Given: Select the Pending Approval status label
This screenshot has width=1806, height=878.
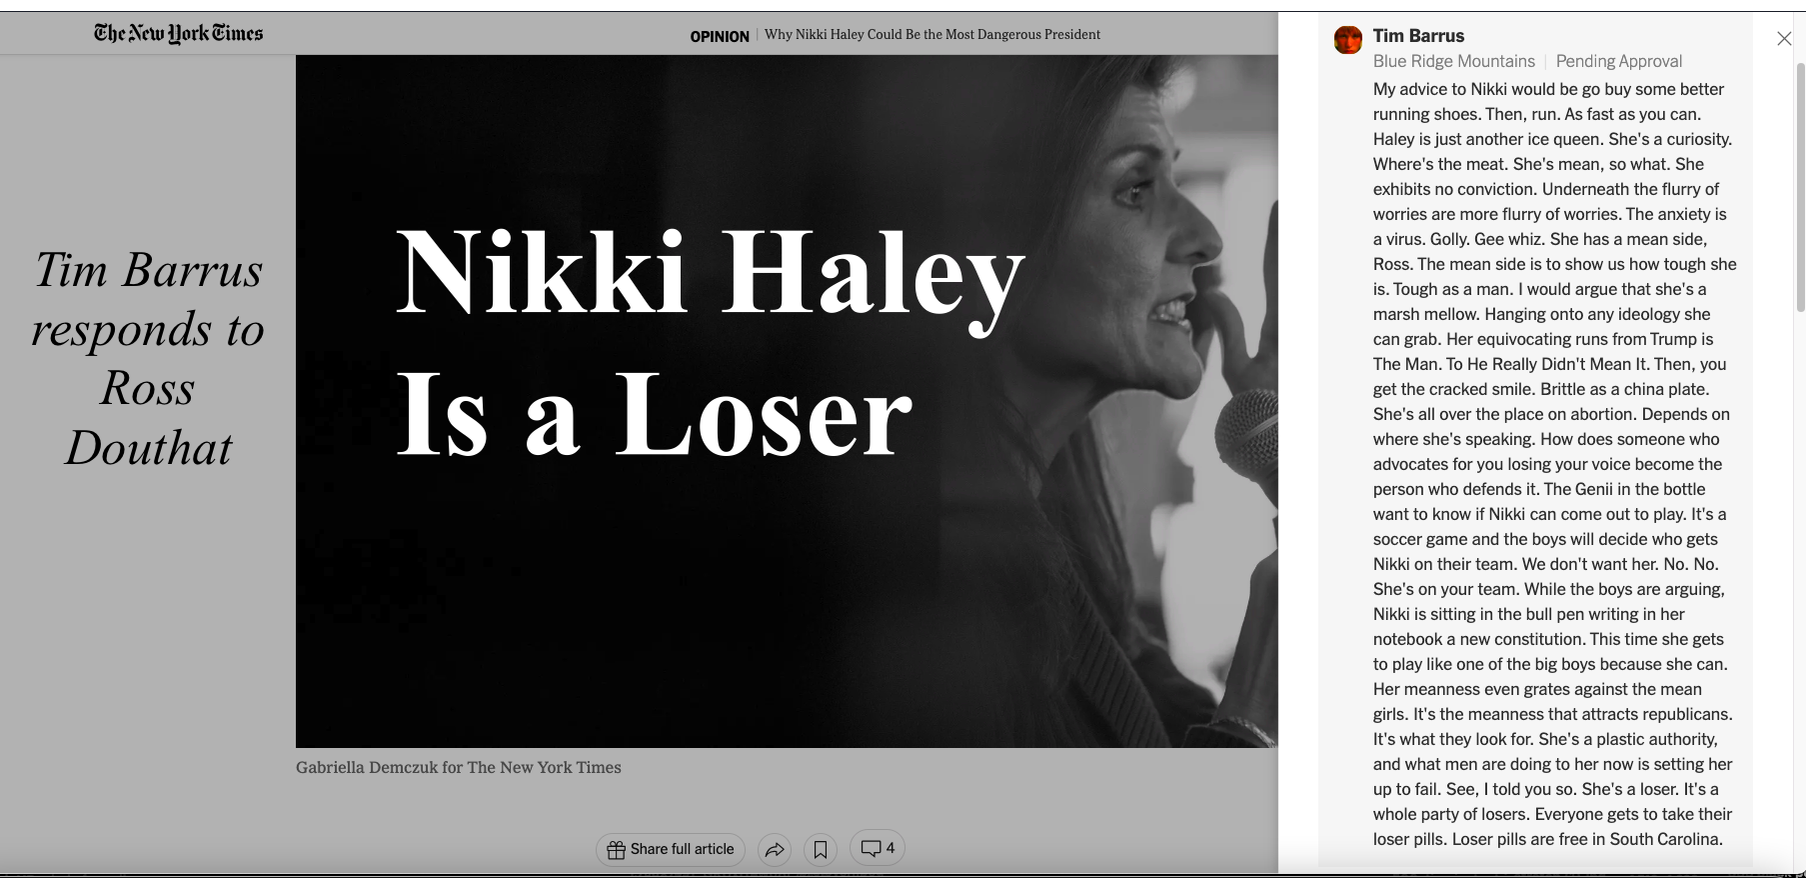Looking at the screenshot, I should pyautogui.click(x=1619, y=61).
